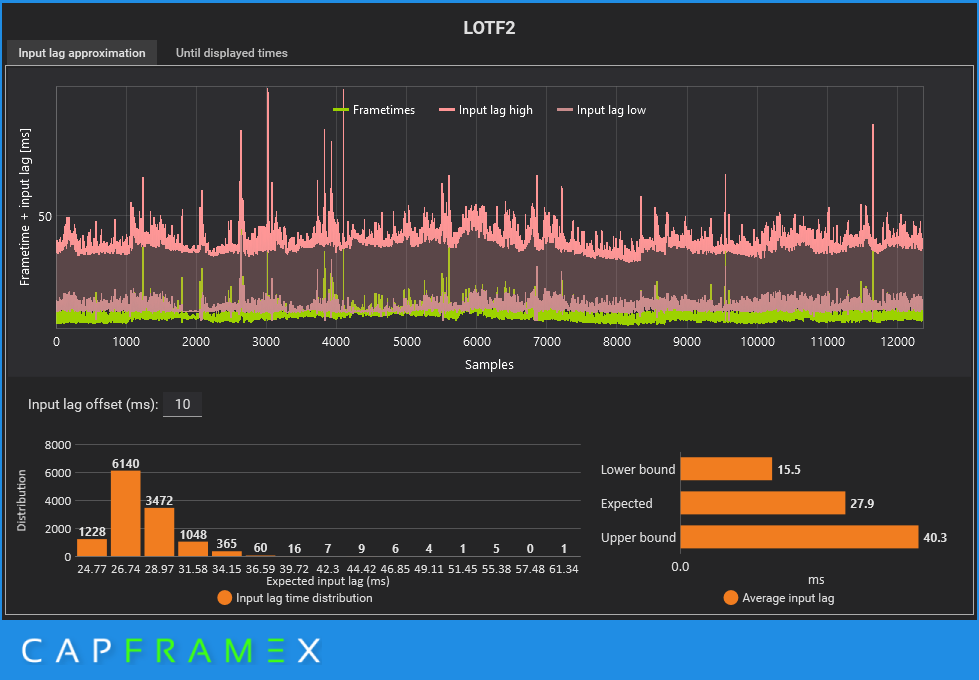Click the histogram count labeled 16

294,548
